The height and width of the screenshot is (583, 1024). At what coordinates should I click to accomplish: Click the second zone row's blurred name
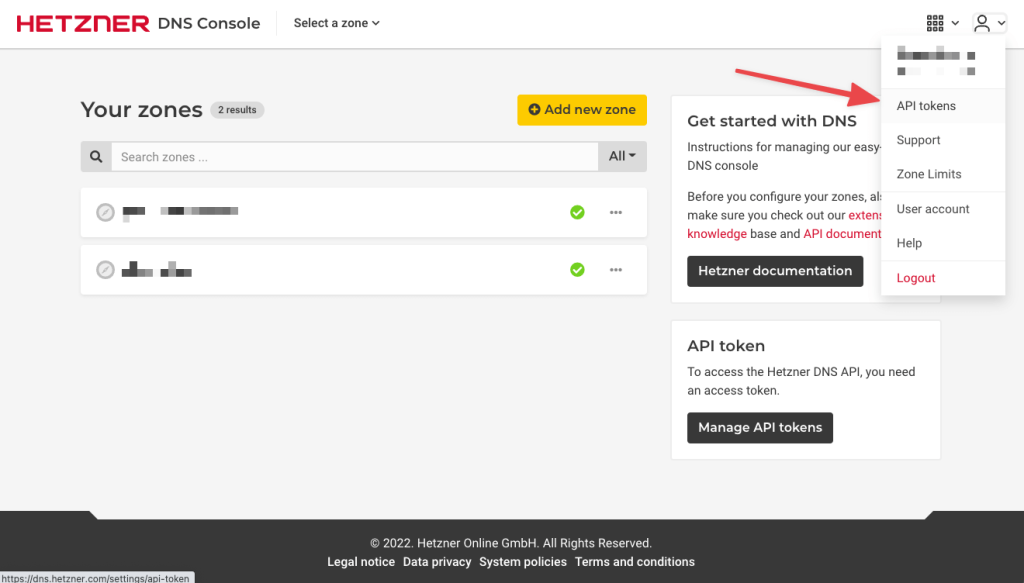pyautogui.click(x=157, y=269)
